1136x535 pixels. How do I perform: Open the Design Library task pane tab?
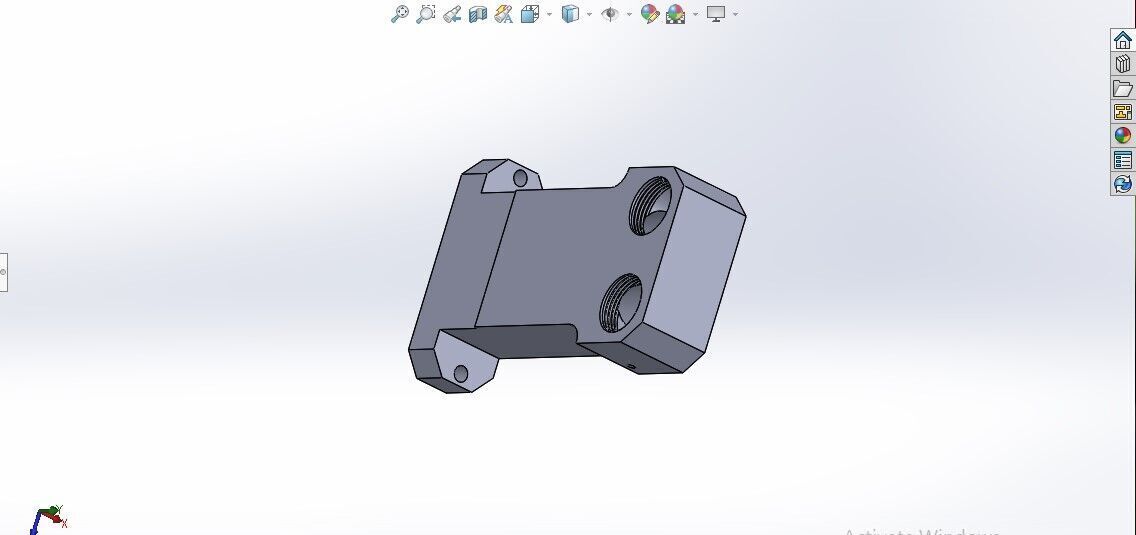[1123, 65]
